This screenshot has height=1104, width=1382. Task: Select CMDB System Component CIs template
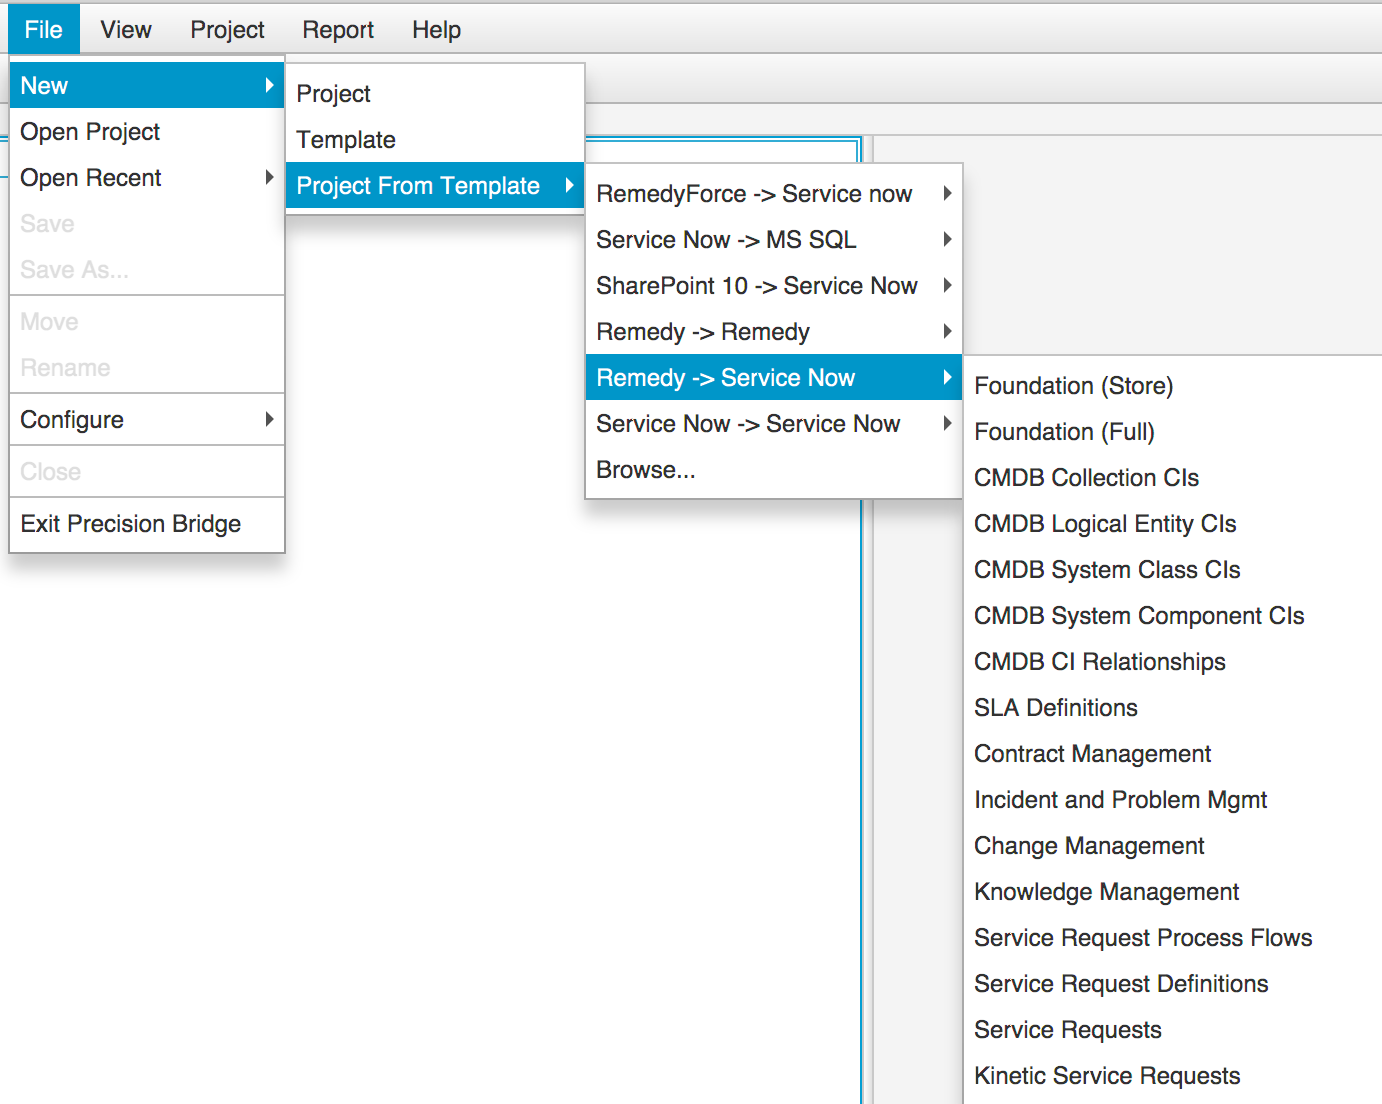[1173, 615]
